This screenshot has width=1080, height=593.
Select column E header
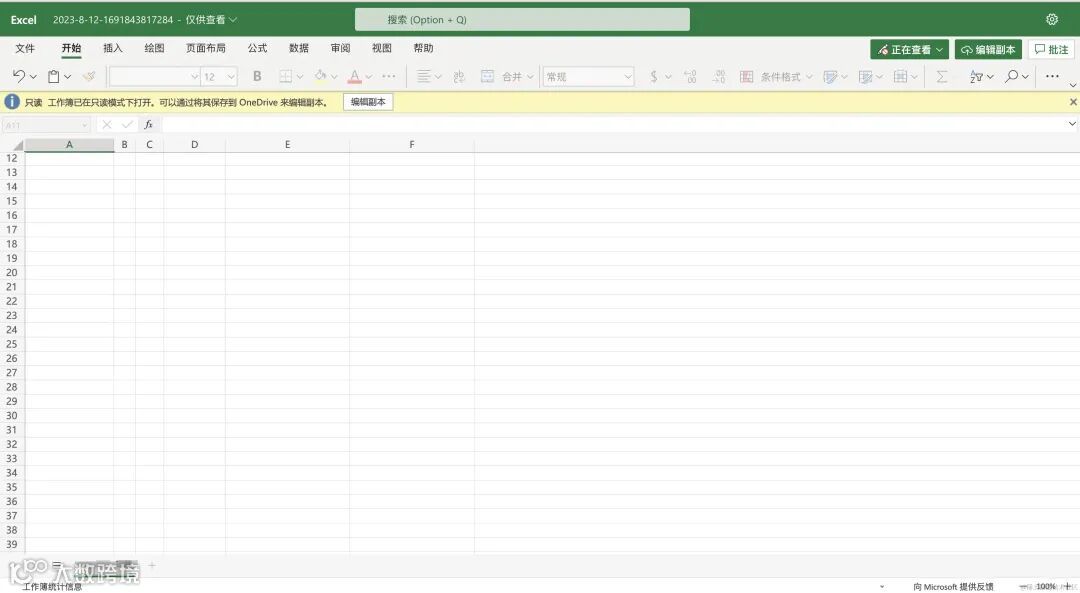coord(287,145)
